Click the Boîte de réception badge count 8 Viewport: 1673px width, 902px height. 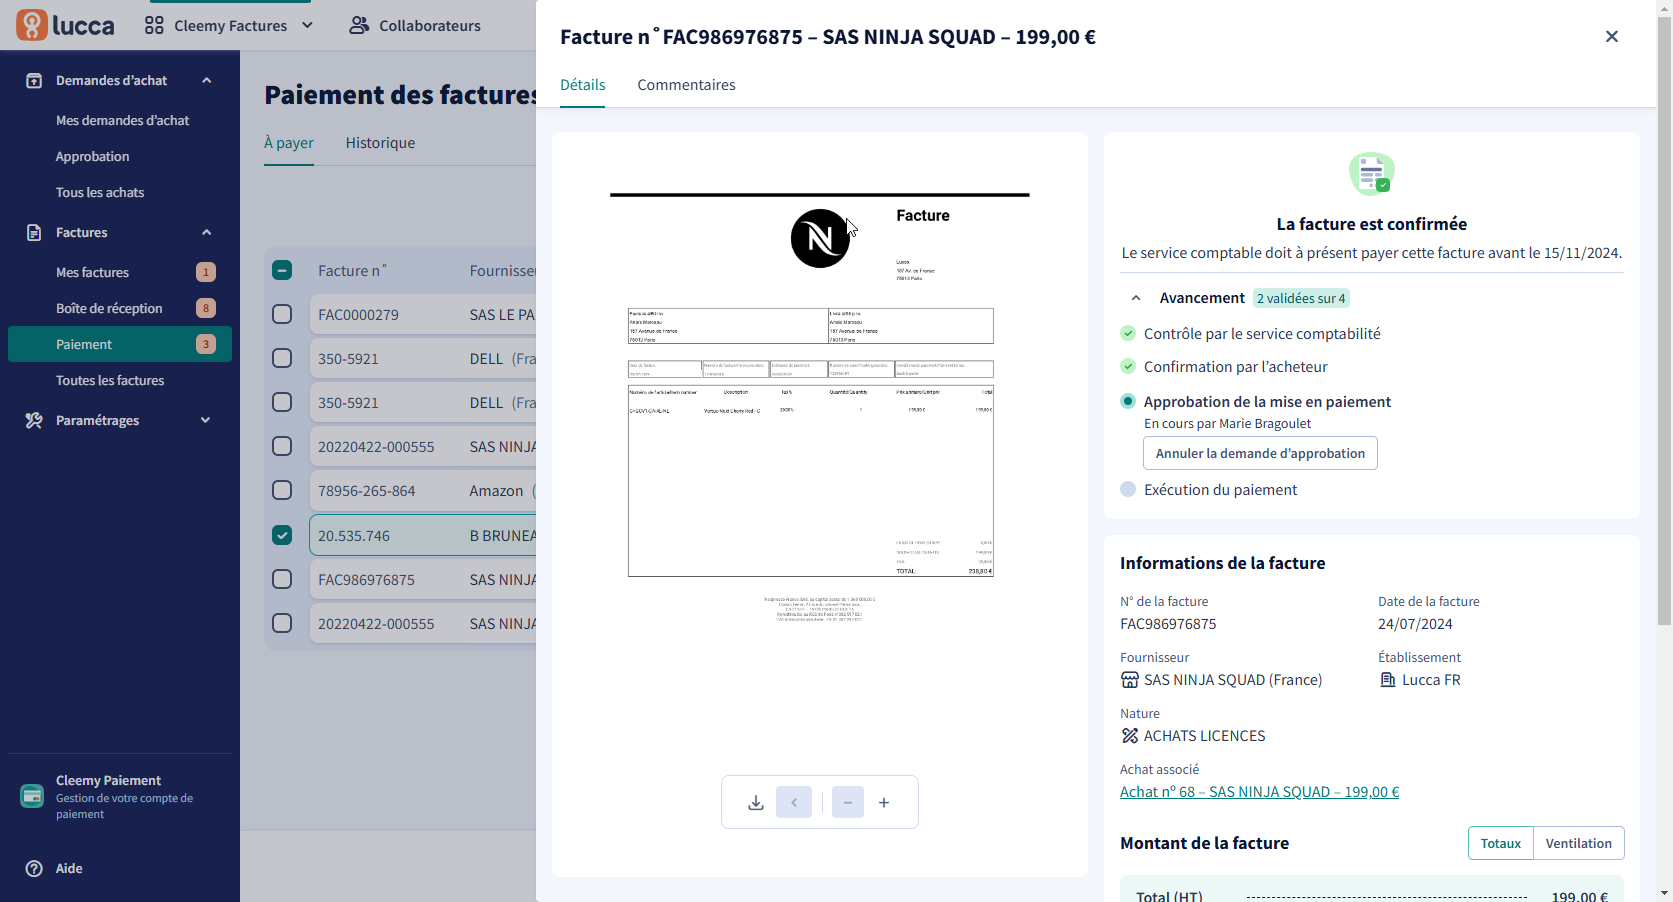click(206, 308)
